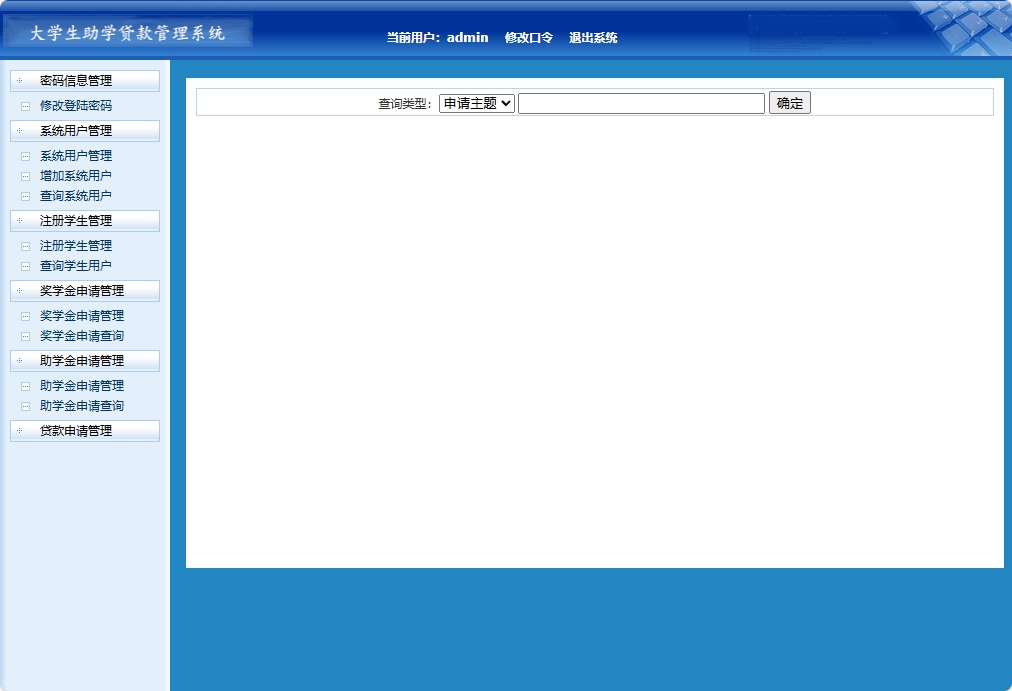Click the plus icon next to 奖学金申请管理
Viewport: 1012px width, 691px height.
tap(20, 290)
